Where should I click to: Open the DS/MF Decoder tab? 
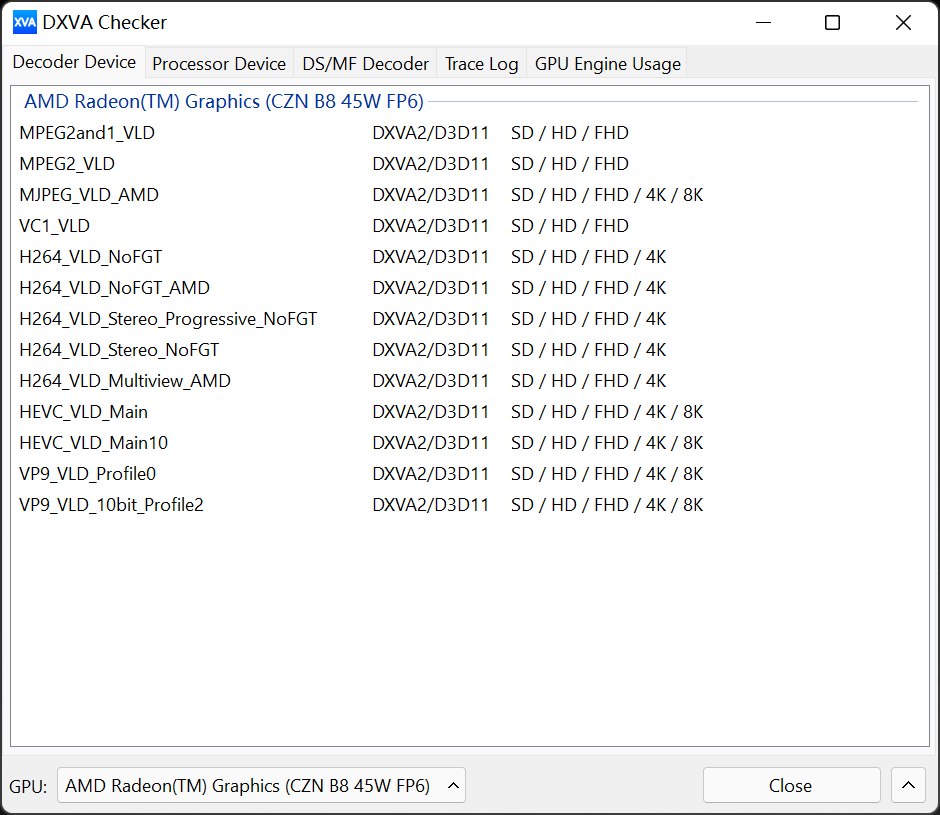tap(365, 64)
